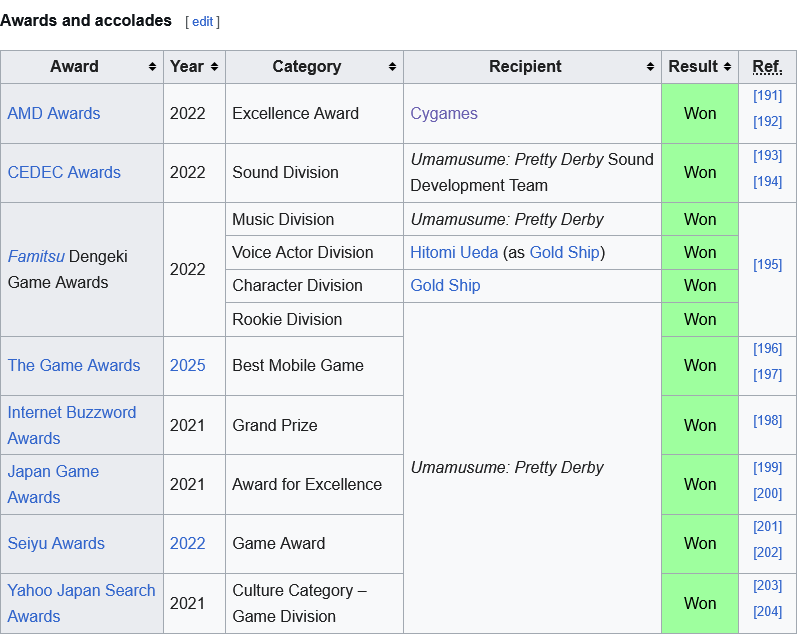
Task: Click the Recipient column header
Action: (532, 67)
